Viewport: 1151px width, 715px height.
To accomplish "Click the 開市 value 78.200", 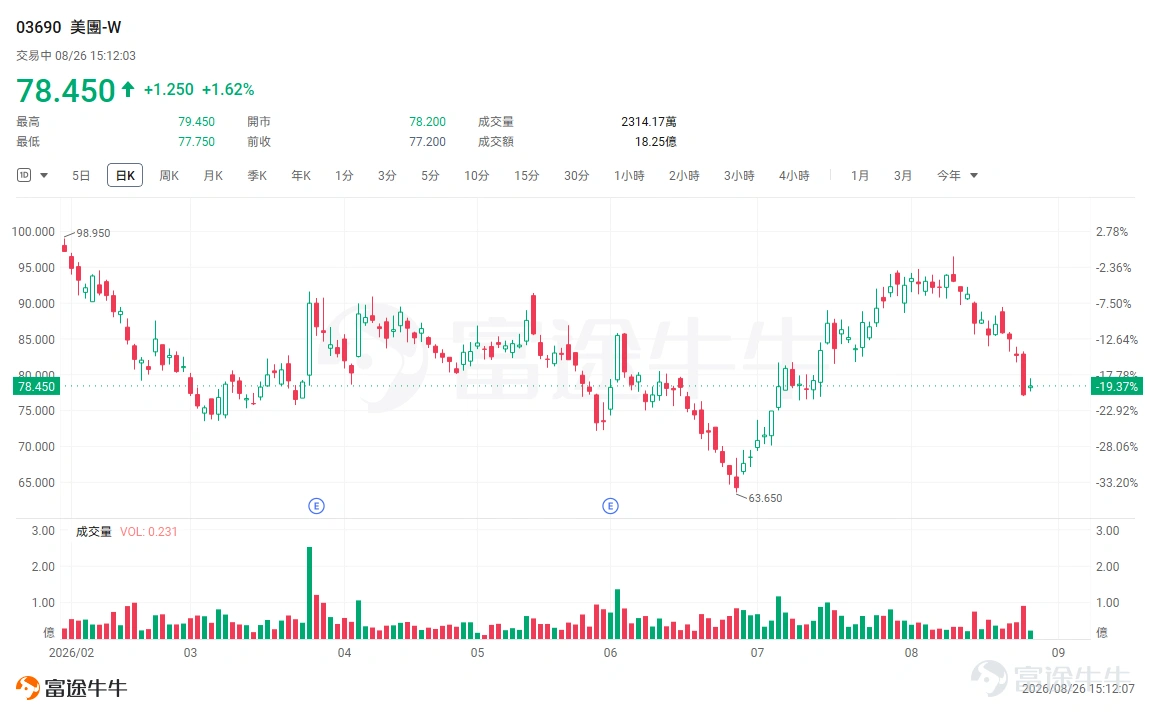I will [427, 122].
